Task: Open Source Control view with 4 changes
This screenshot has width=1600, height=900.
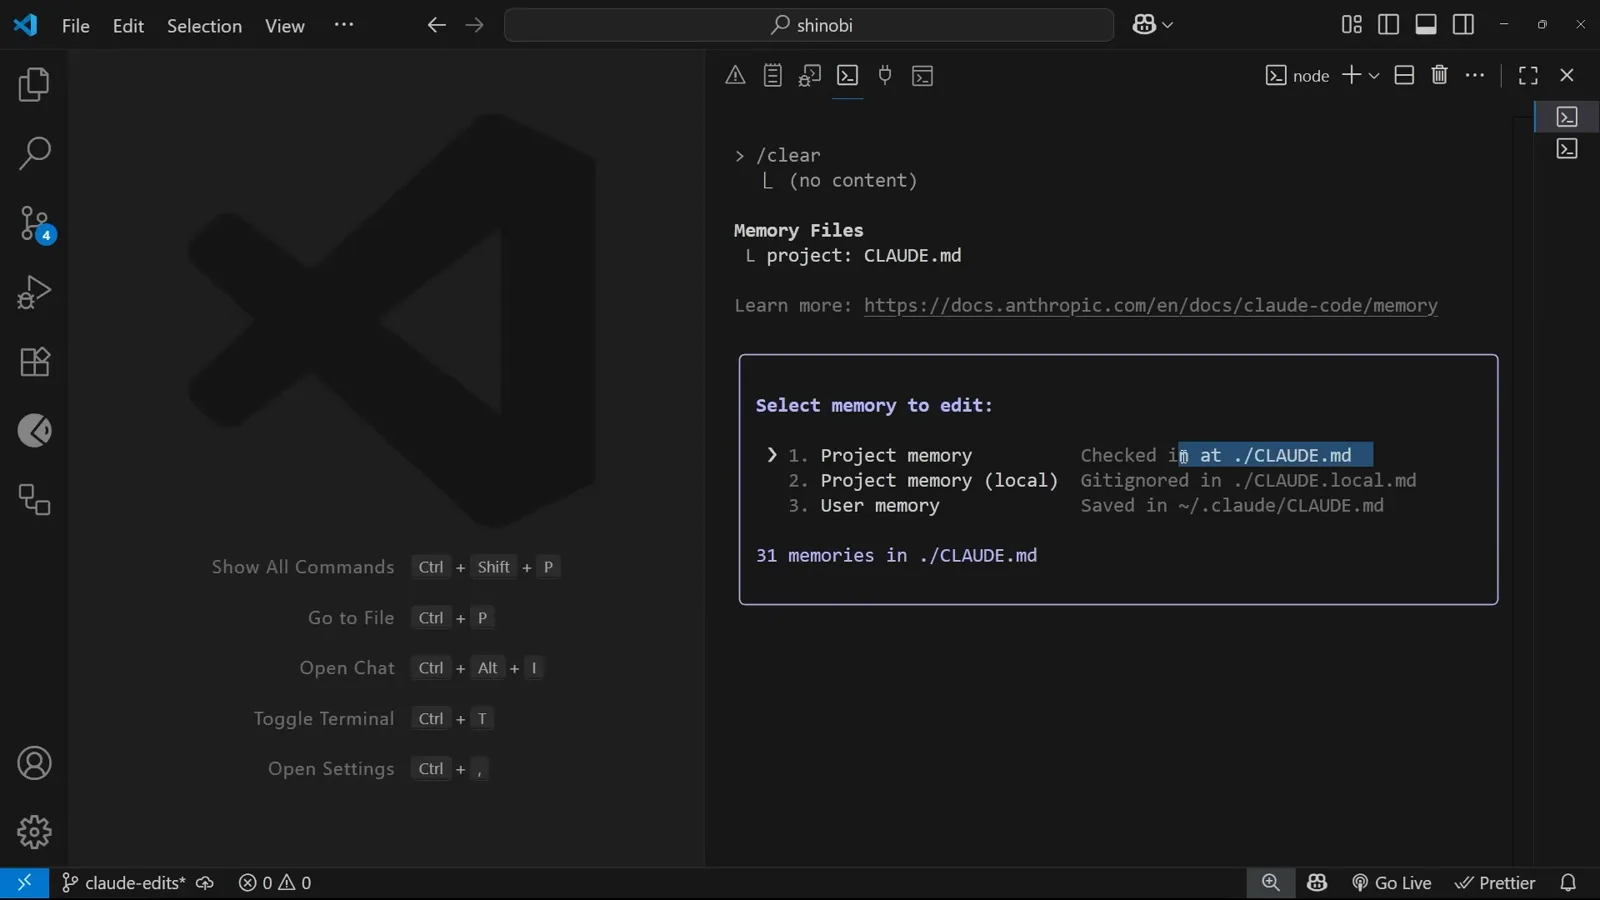Action: 36,224
